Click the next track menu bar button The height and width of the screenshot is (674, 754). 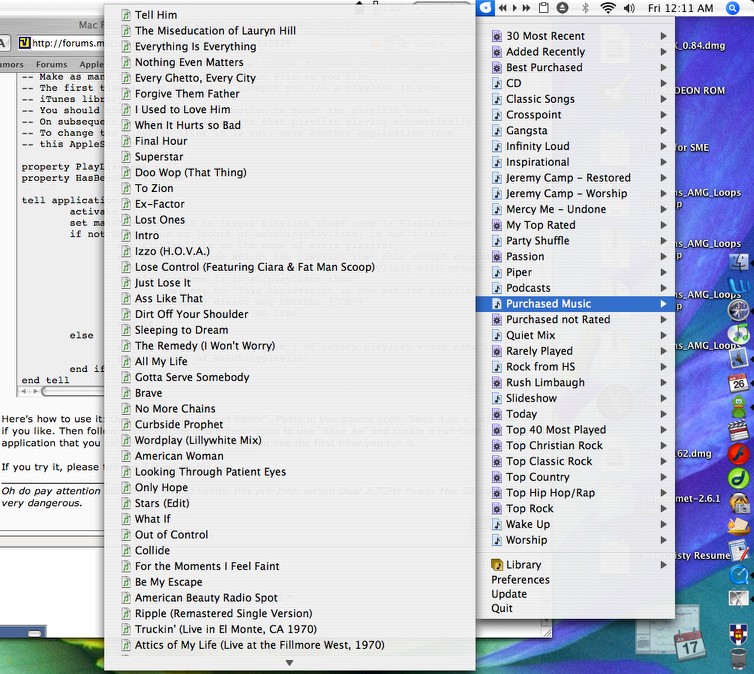click(527, 8)
